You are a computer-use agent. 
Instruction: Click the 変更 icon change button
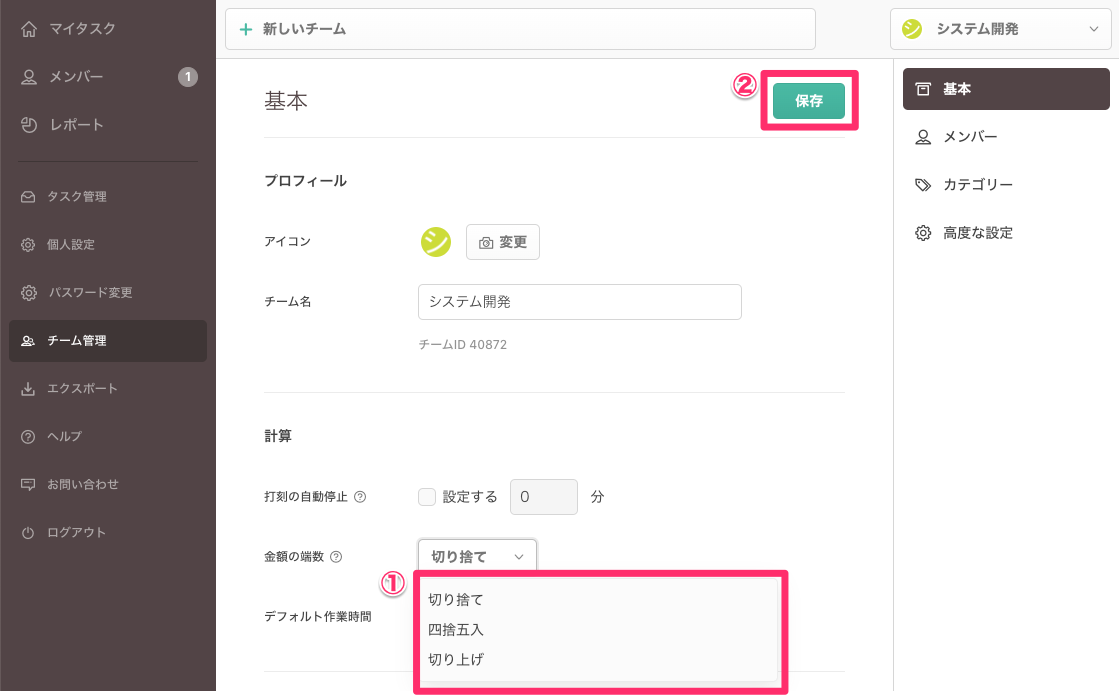[503, 242]
